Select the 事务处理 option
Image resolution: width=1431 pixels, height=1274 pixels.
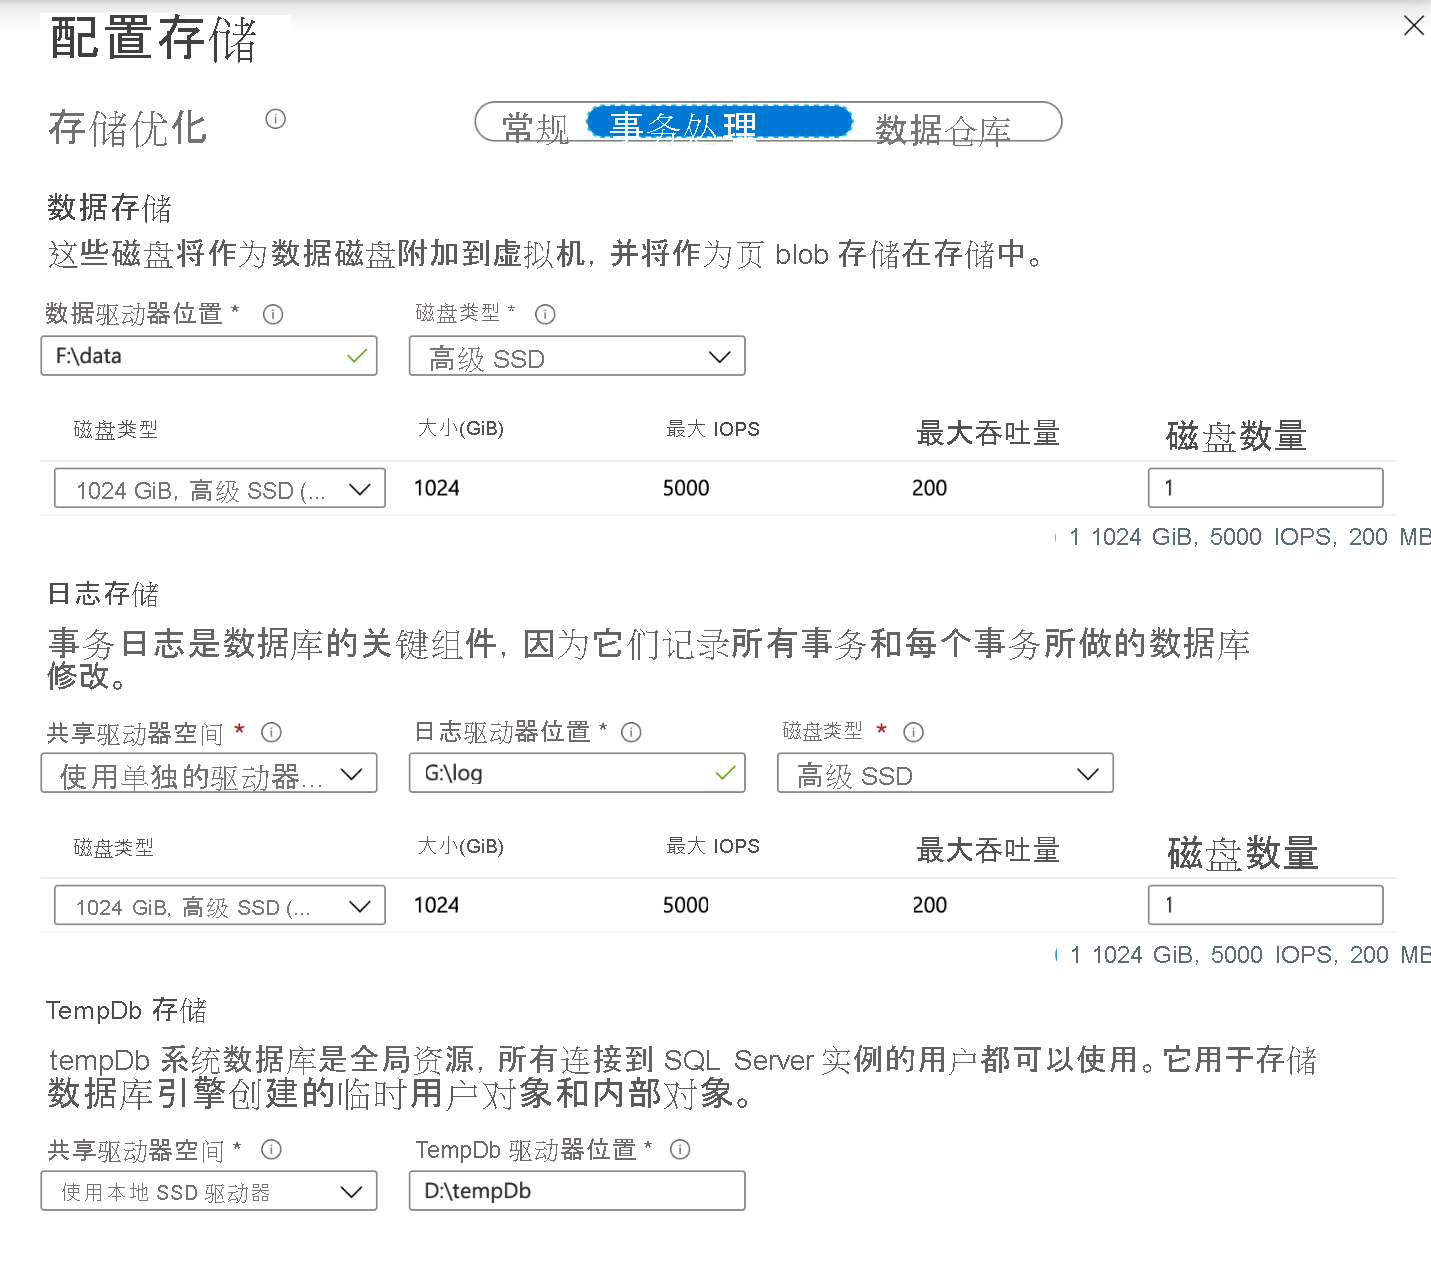click(720, 122)
